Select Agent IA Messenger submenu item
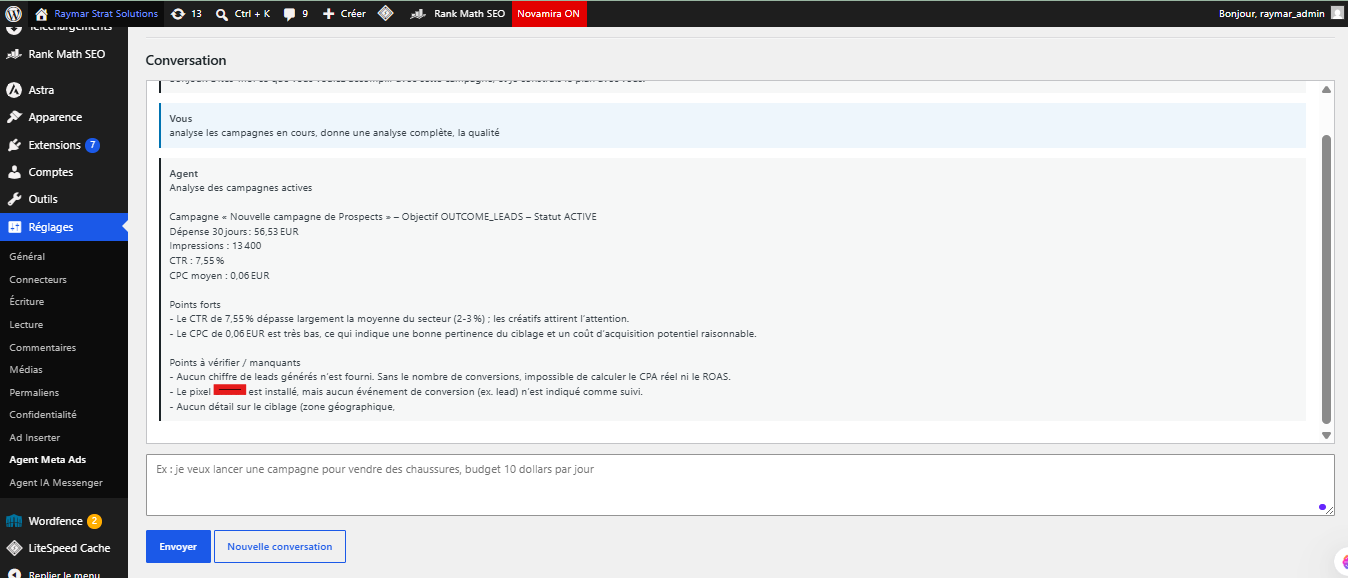 (x=56, y=482)
